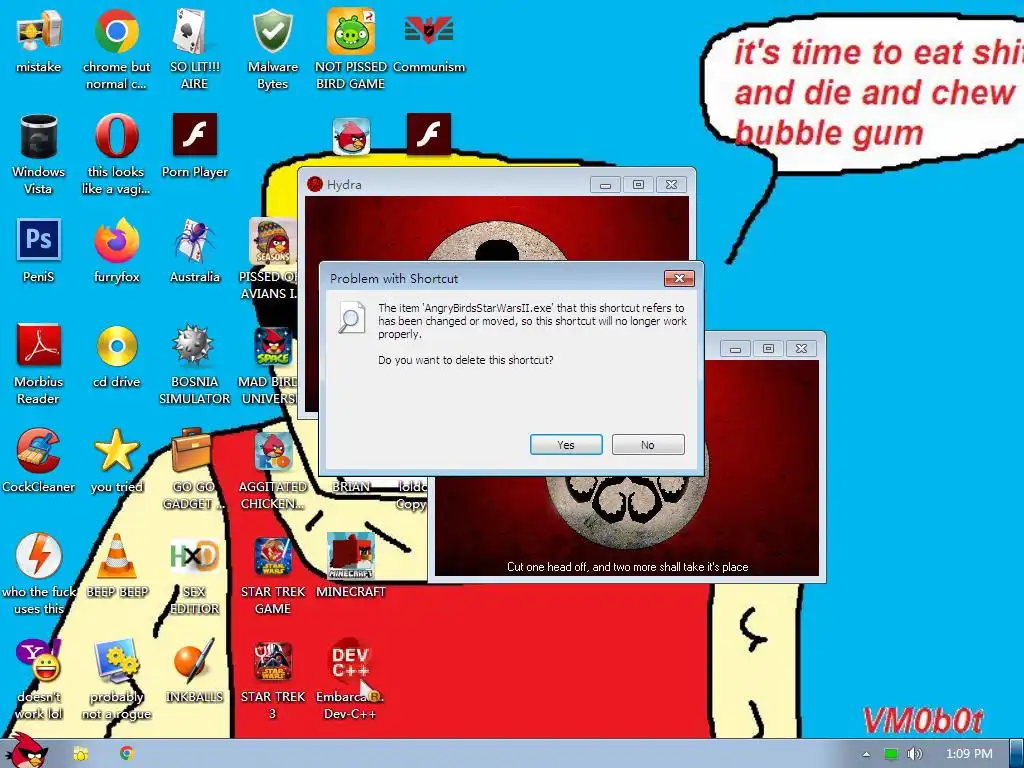Open the AGGITATED CHICKEN Rio icon
The height and width of the screenshot is (768, 1024).
(272, 469)
